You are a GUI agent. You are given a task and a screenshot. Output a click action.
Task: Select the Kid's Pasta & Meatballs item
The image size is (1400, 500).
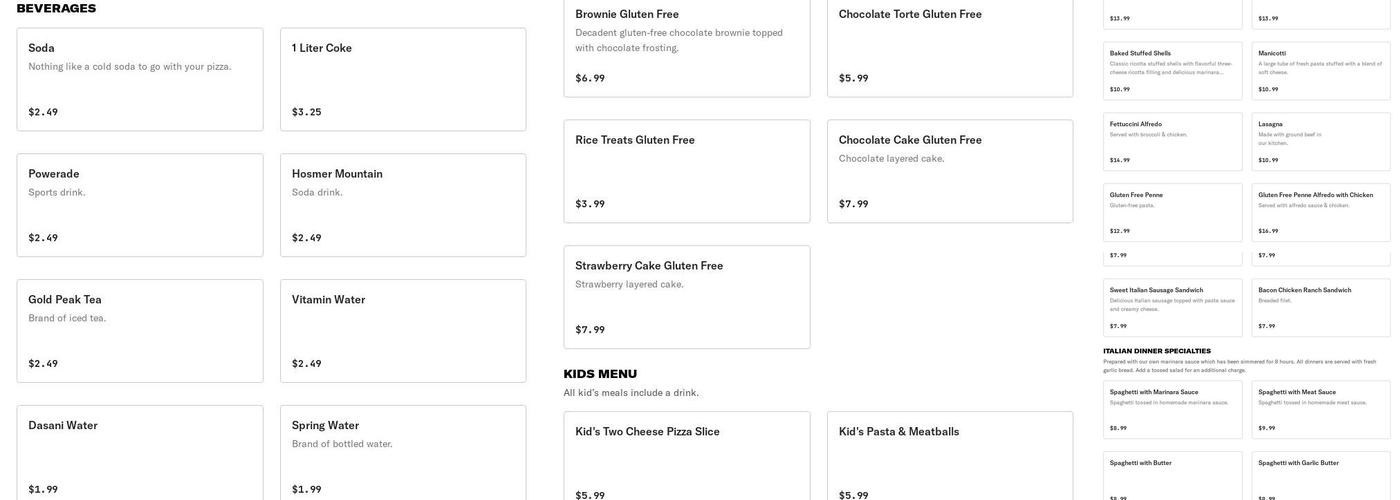coord(950,455)
